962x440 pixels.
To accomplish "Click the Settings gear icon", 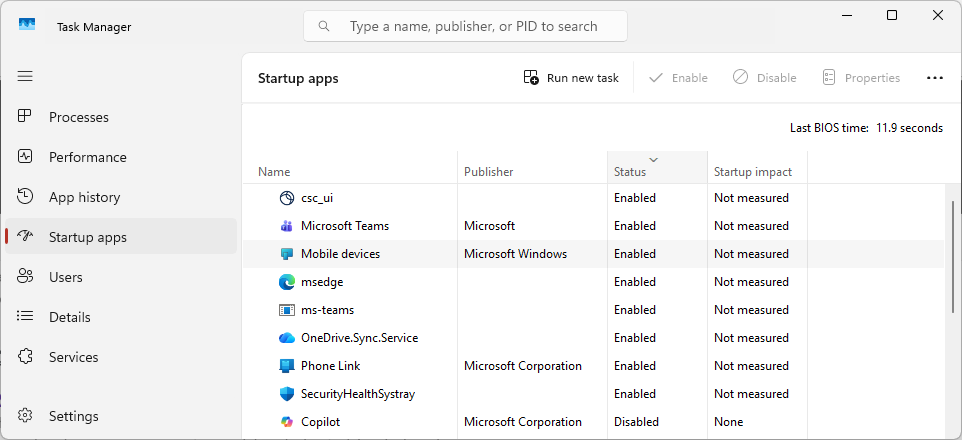I will [25, 415].
